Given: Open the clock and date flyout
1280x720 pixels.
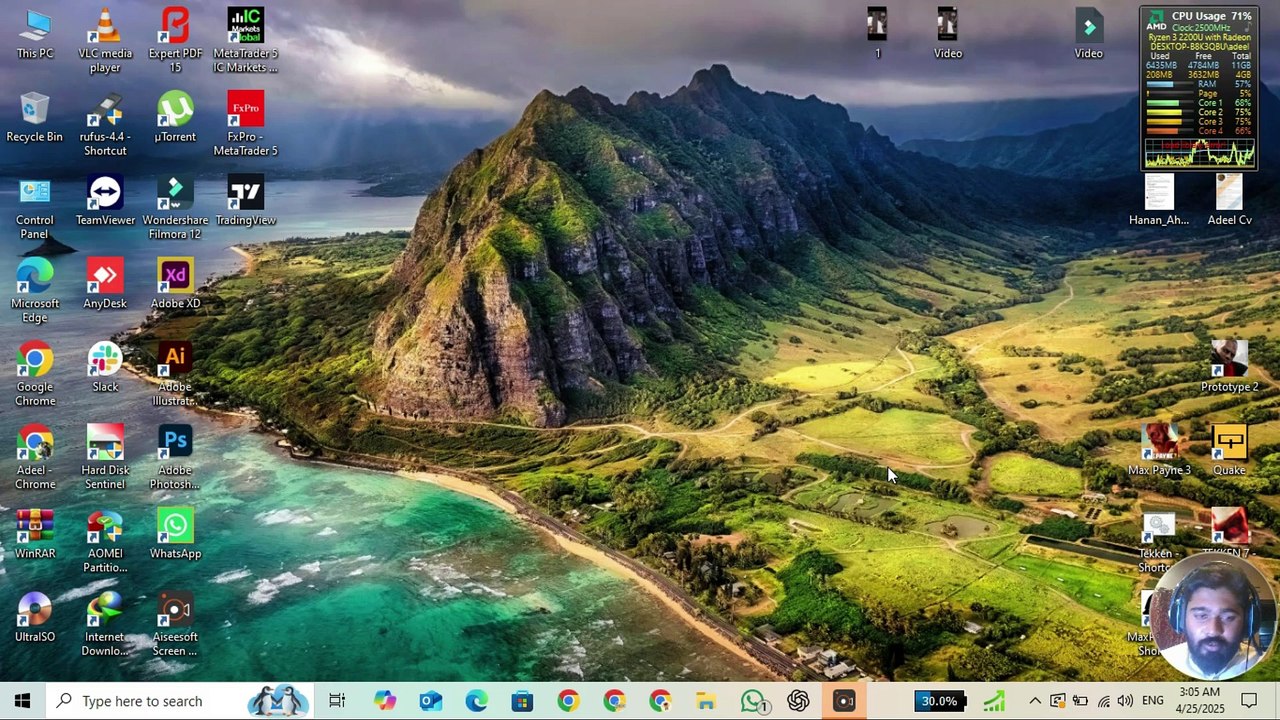Looking at the screenshot, I should click(1199, 701).
